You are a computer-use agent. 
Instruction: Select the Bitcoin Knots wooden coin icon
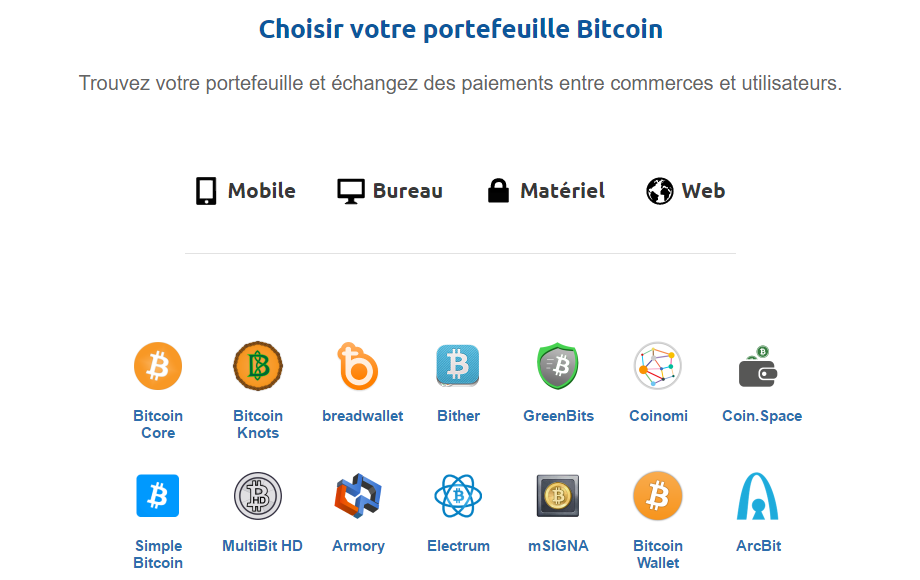[258, 366]
